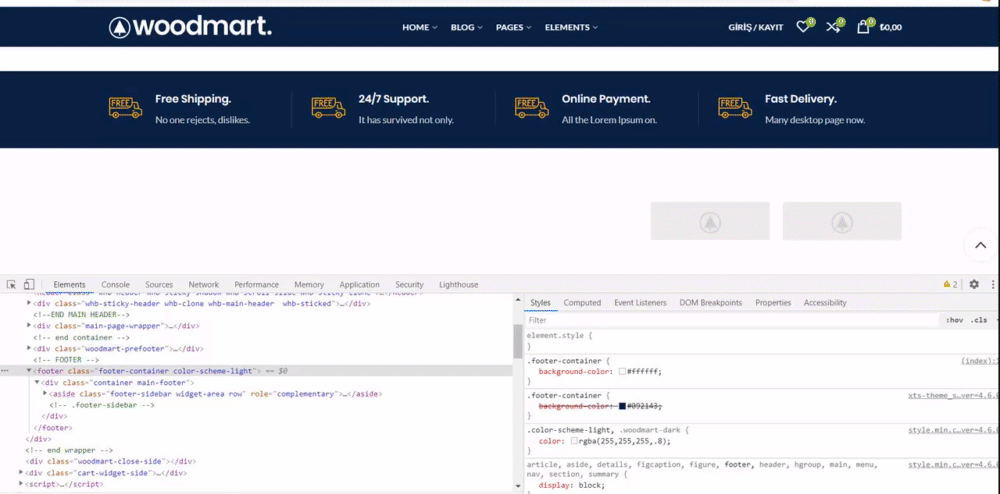Toggle the device toolbar icon
Screen dimensions: 1000x494
[29, 284]
